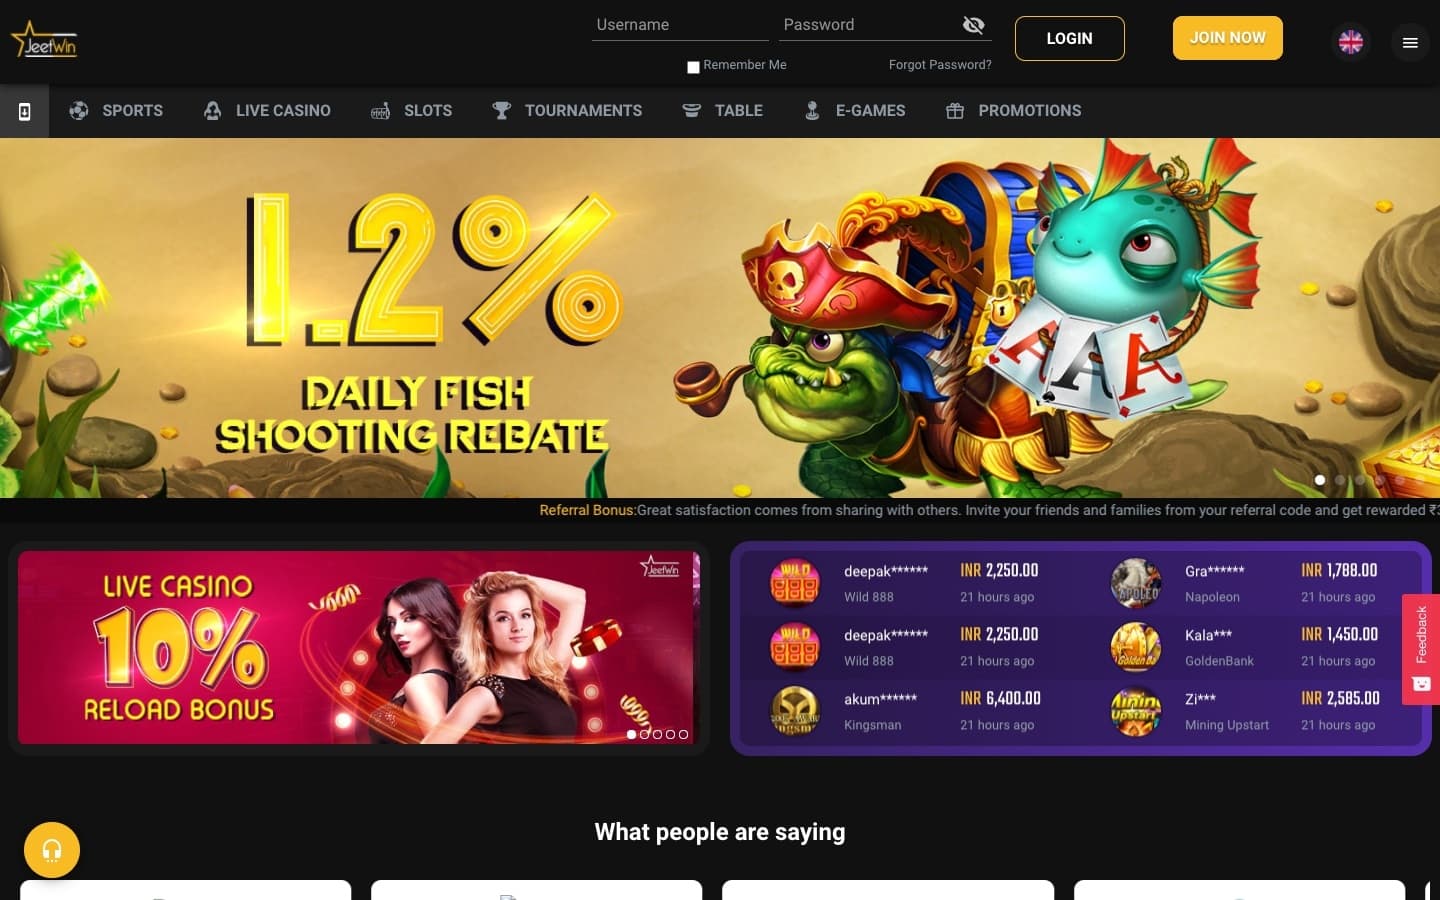The height and width of the screenshot is (900, 1440).
Task: Click the Mining Upstart game icon
Action: [x=1136, y=711]
